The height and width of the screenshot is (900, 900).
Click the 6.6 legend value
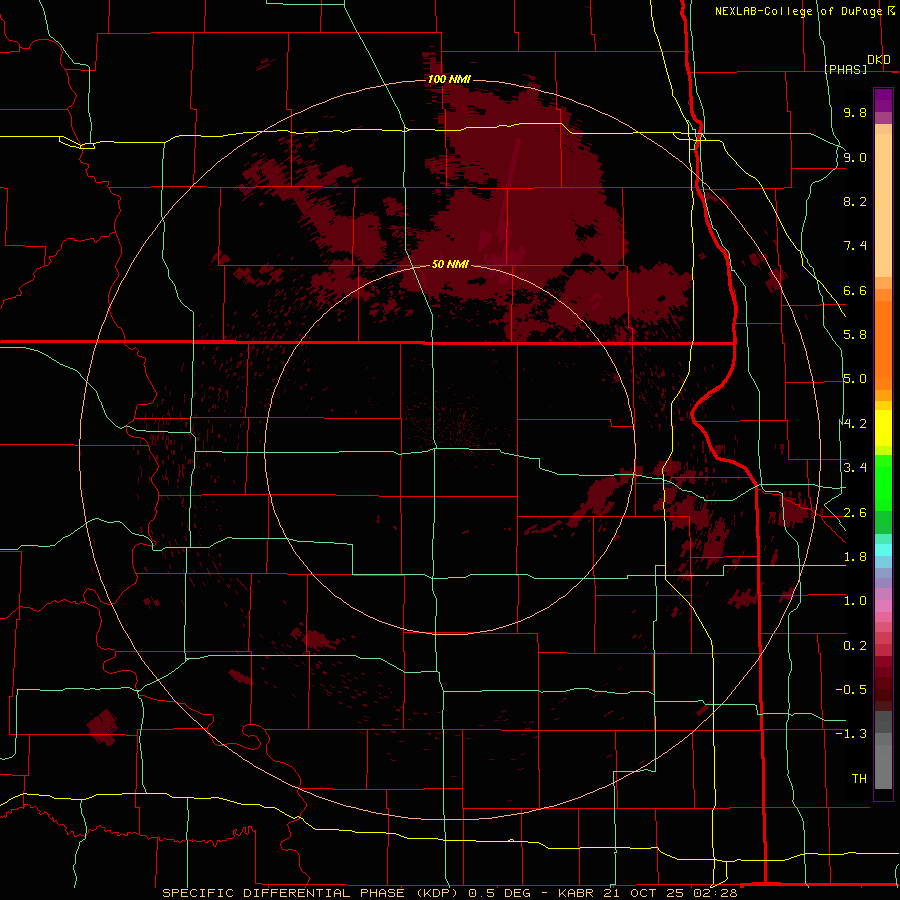coord(855,290)
